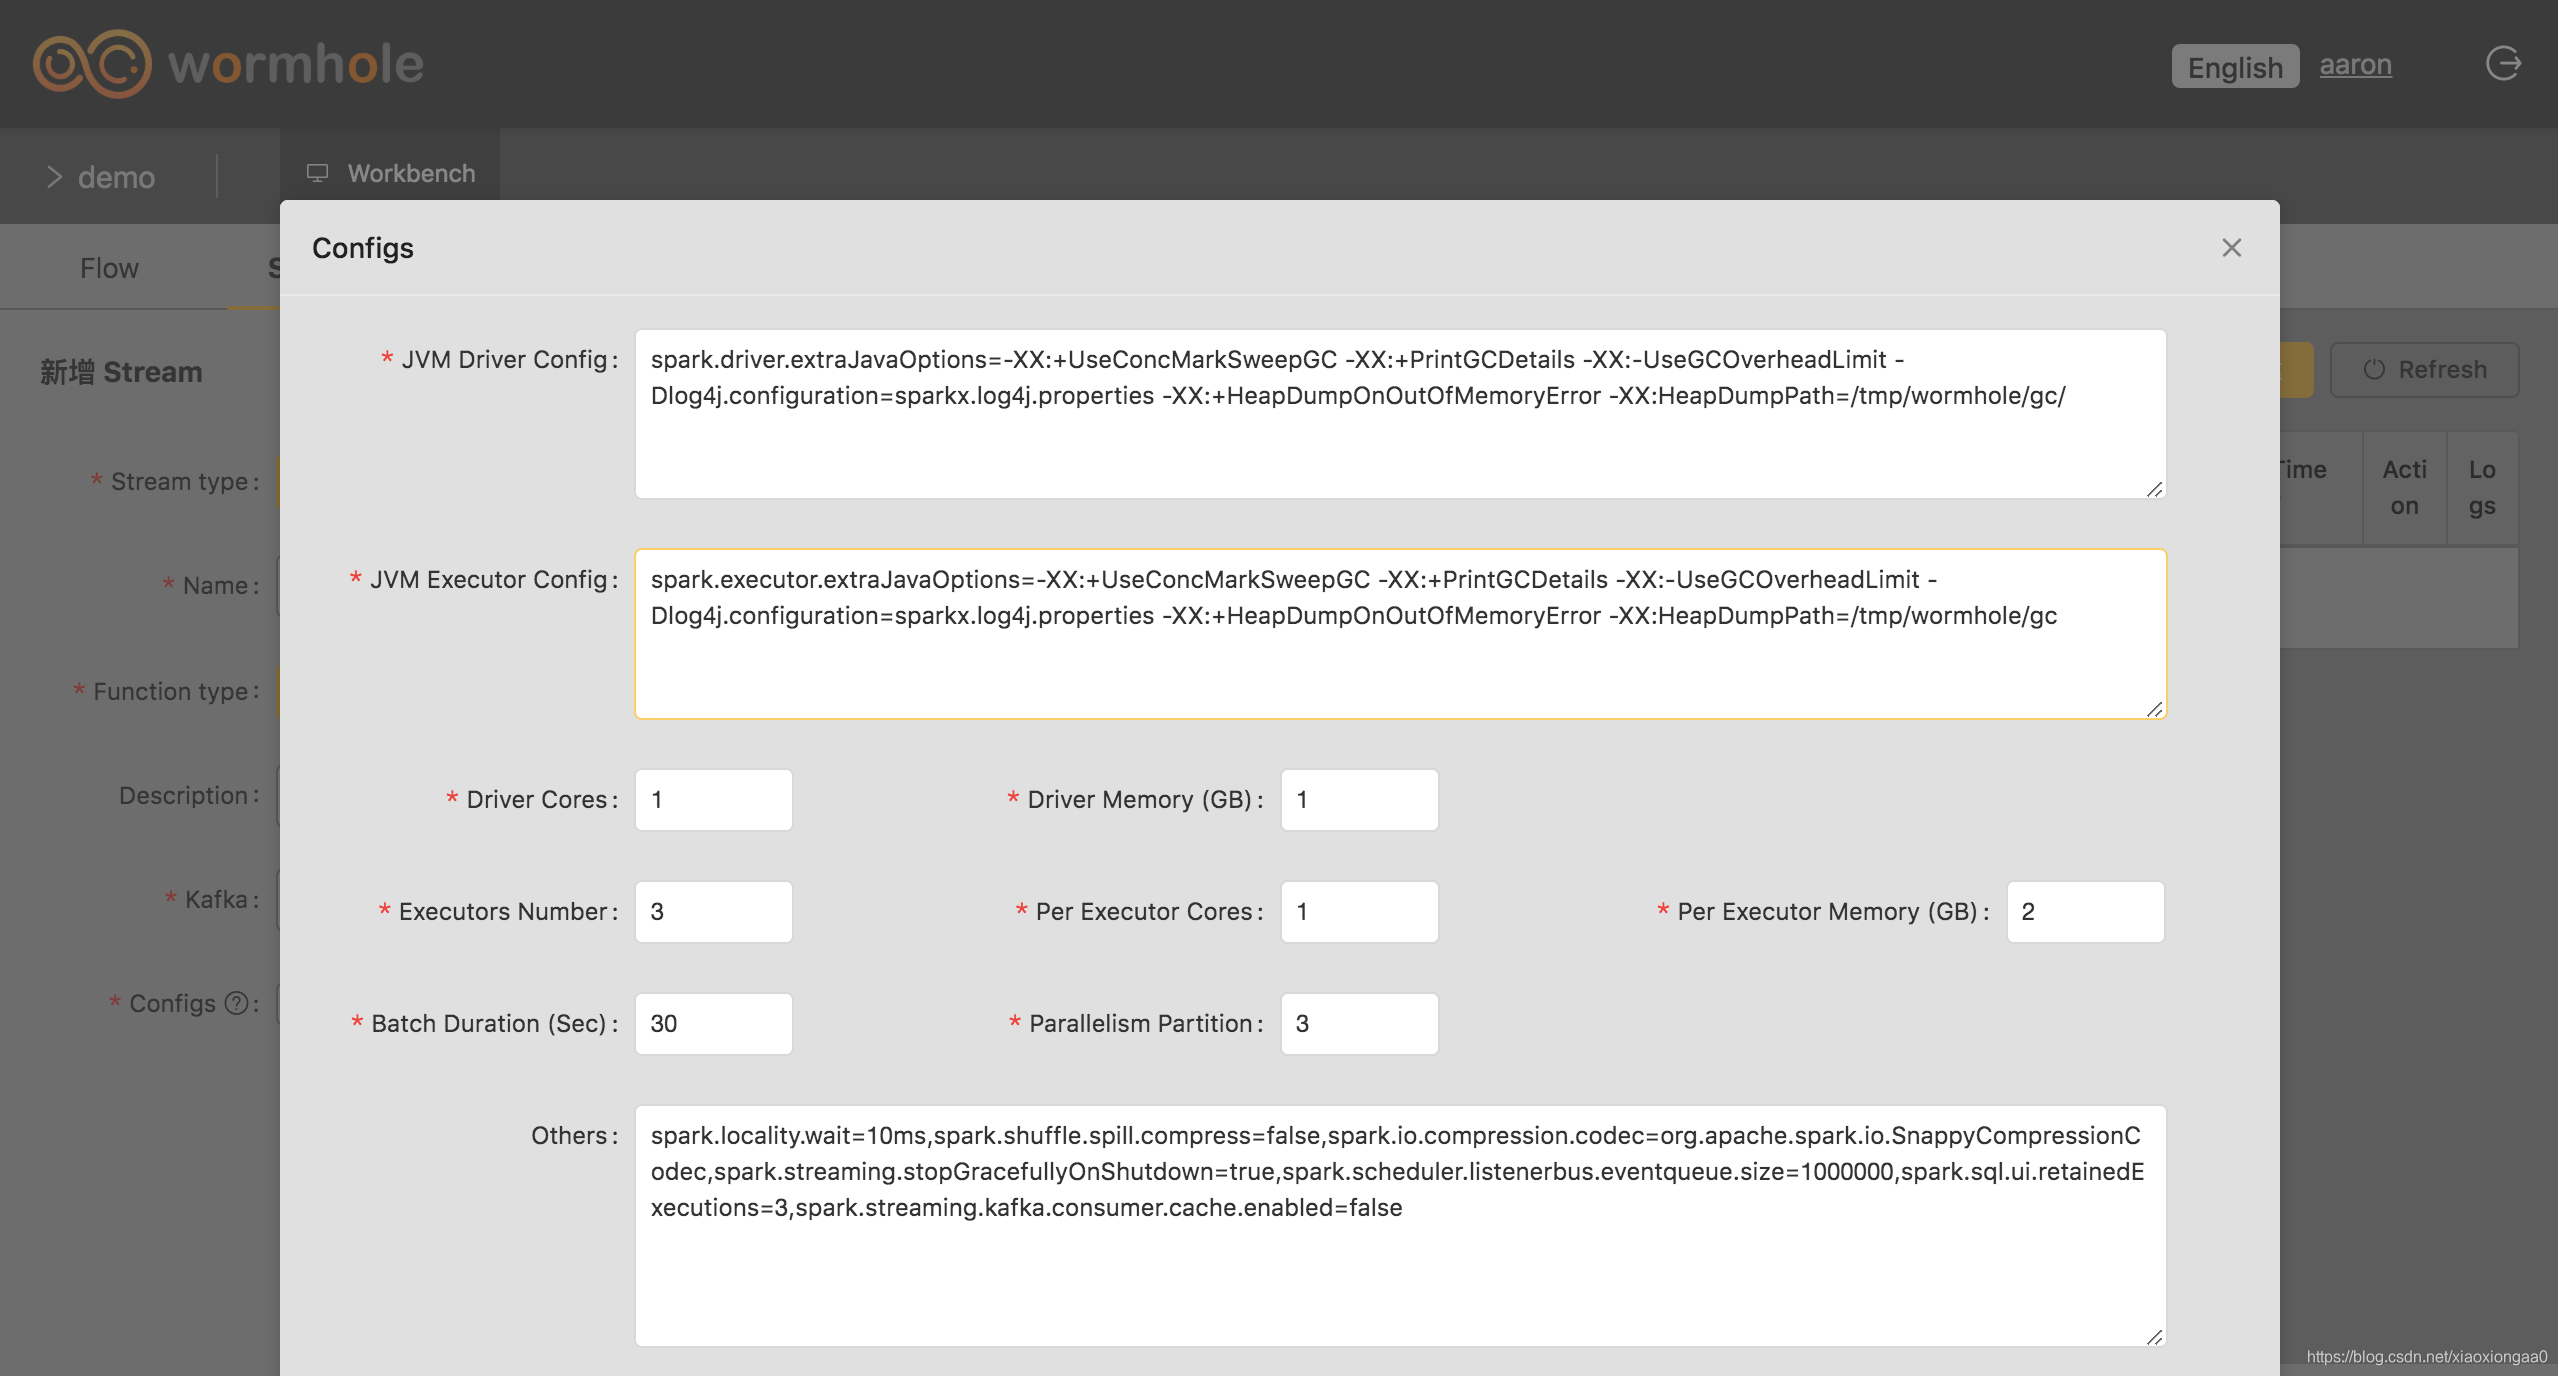Click resize handle of Others textarea
This screenshot has height=1376, width=2558.
2154,1337
